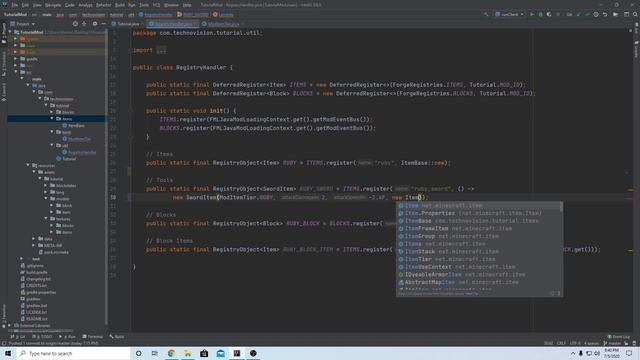Click Run with Coverage icon
Image resolution: width=640 pixels, height=360 pixels.
(549, 14)
